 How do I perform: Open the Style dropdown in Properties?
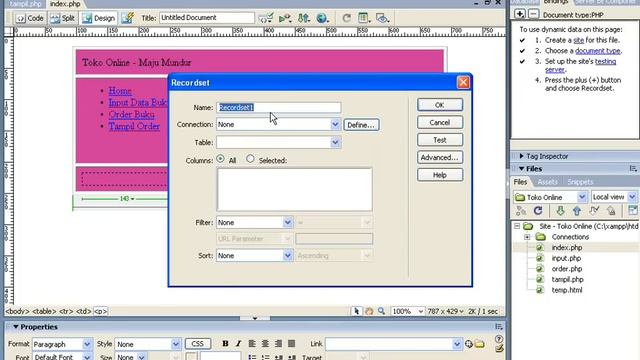pos(176,344)
